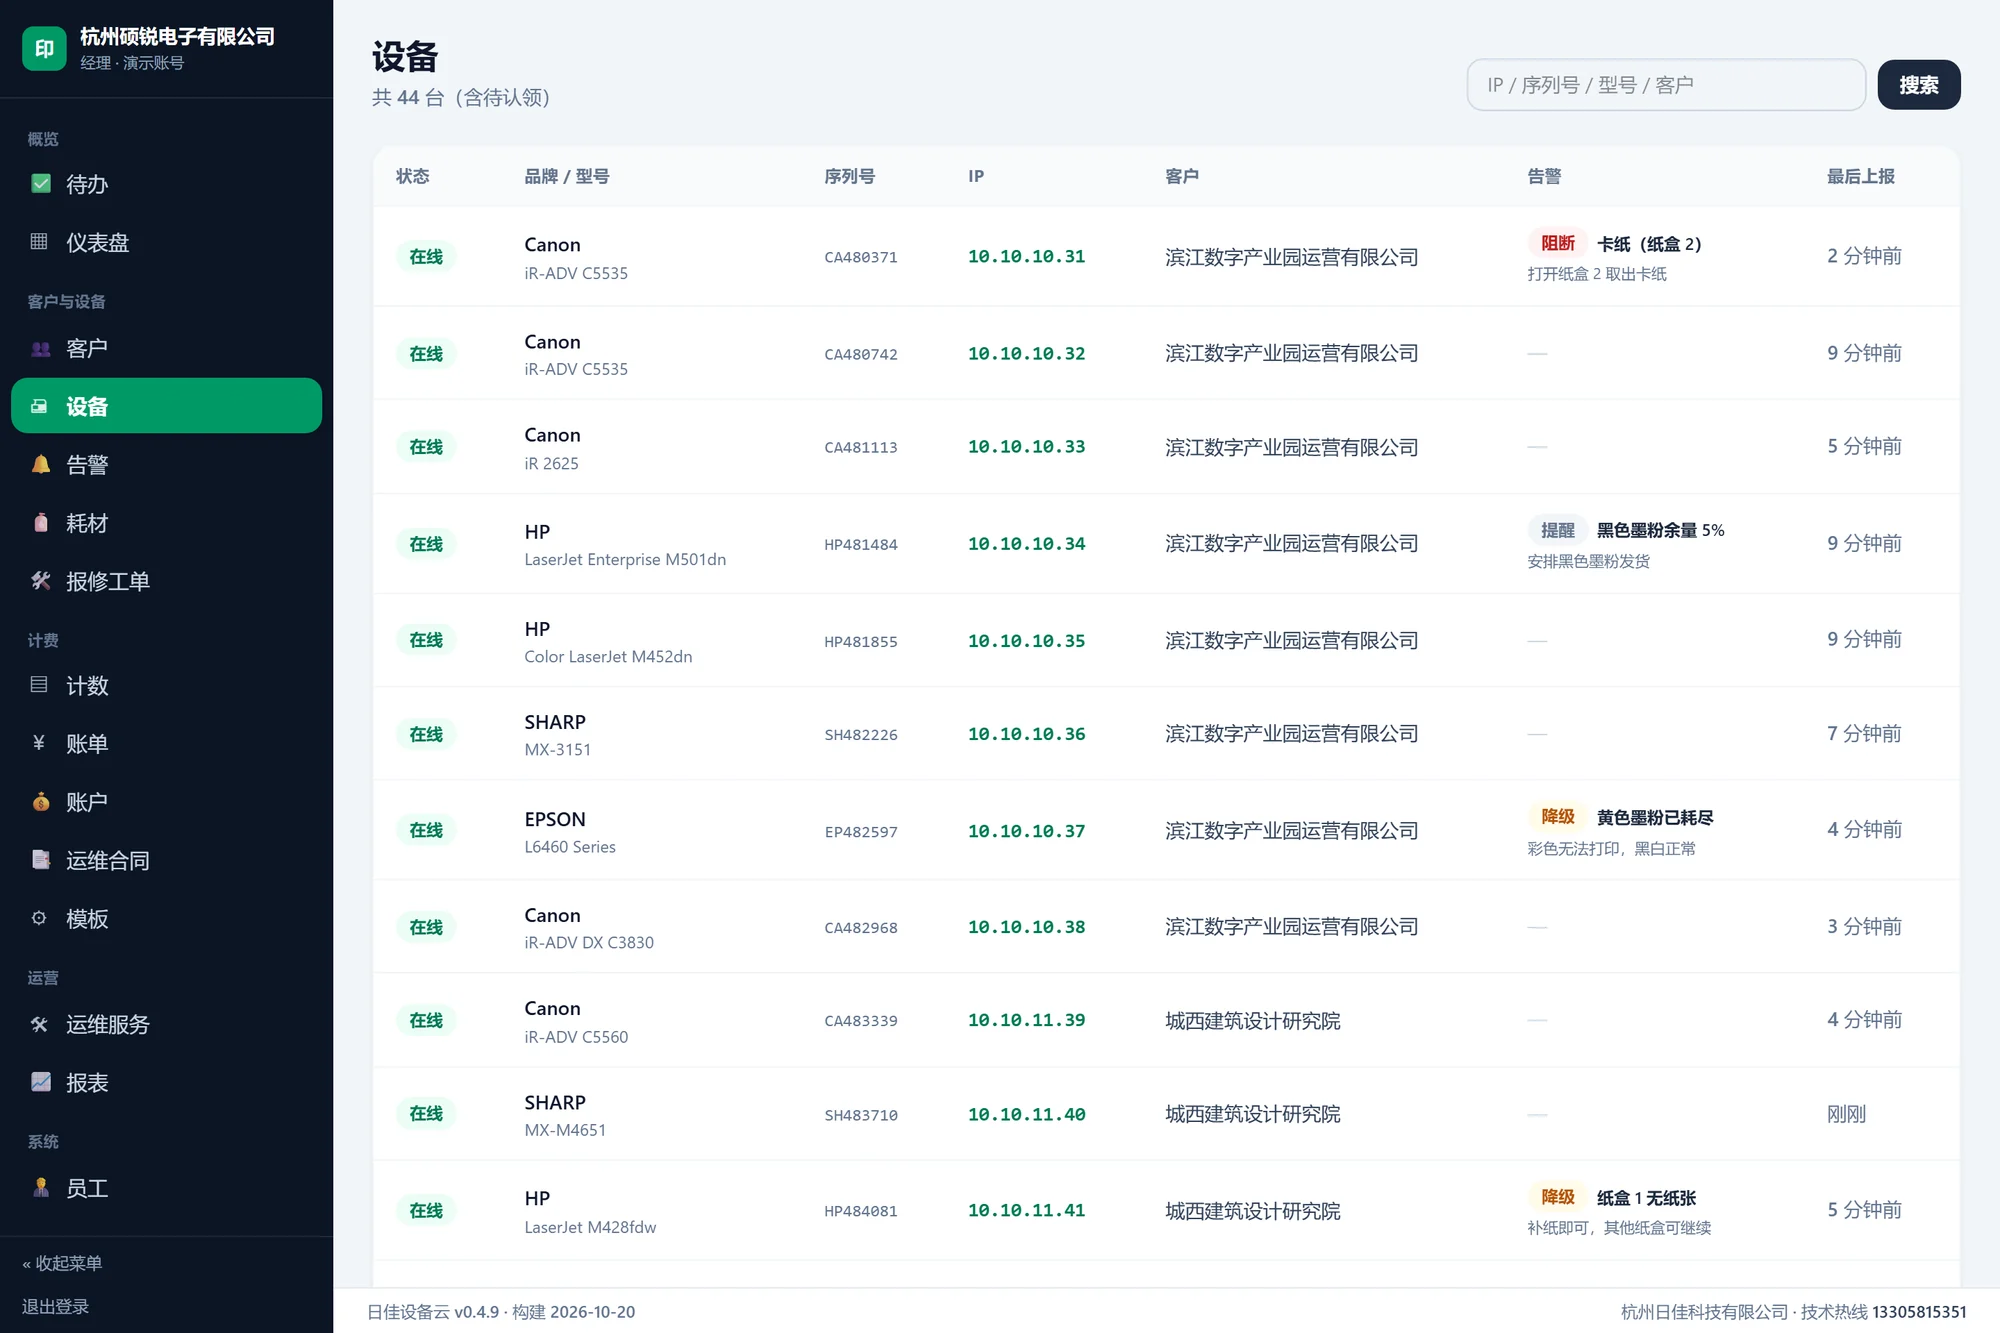The height and width of the screenshot is (1333, 2000).
Task: Click the 品牌 / 型号 column header
Action: [567, 176]
